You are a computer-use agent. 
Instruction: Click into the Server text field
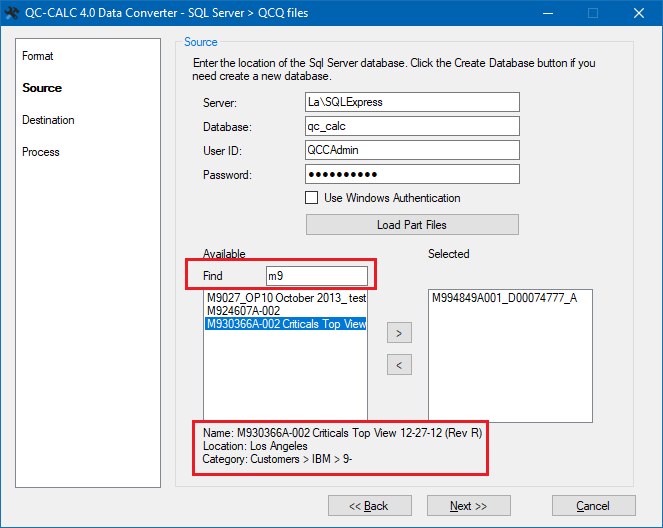coord(412,102)
